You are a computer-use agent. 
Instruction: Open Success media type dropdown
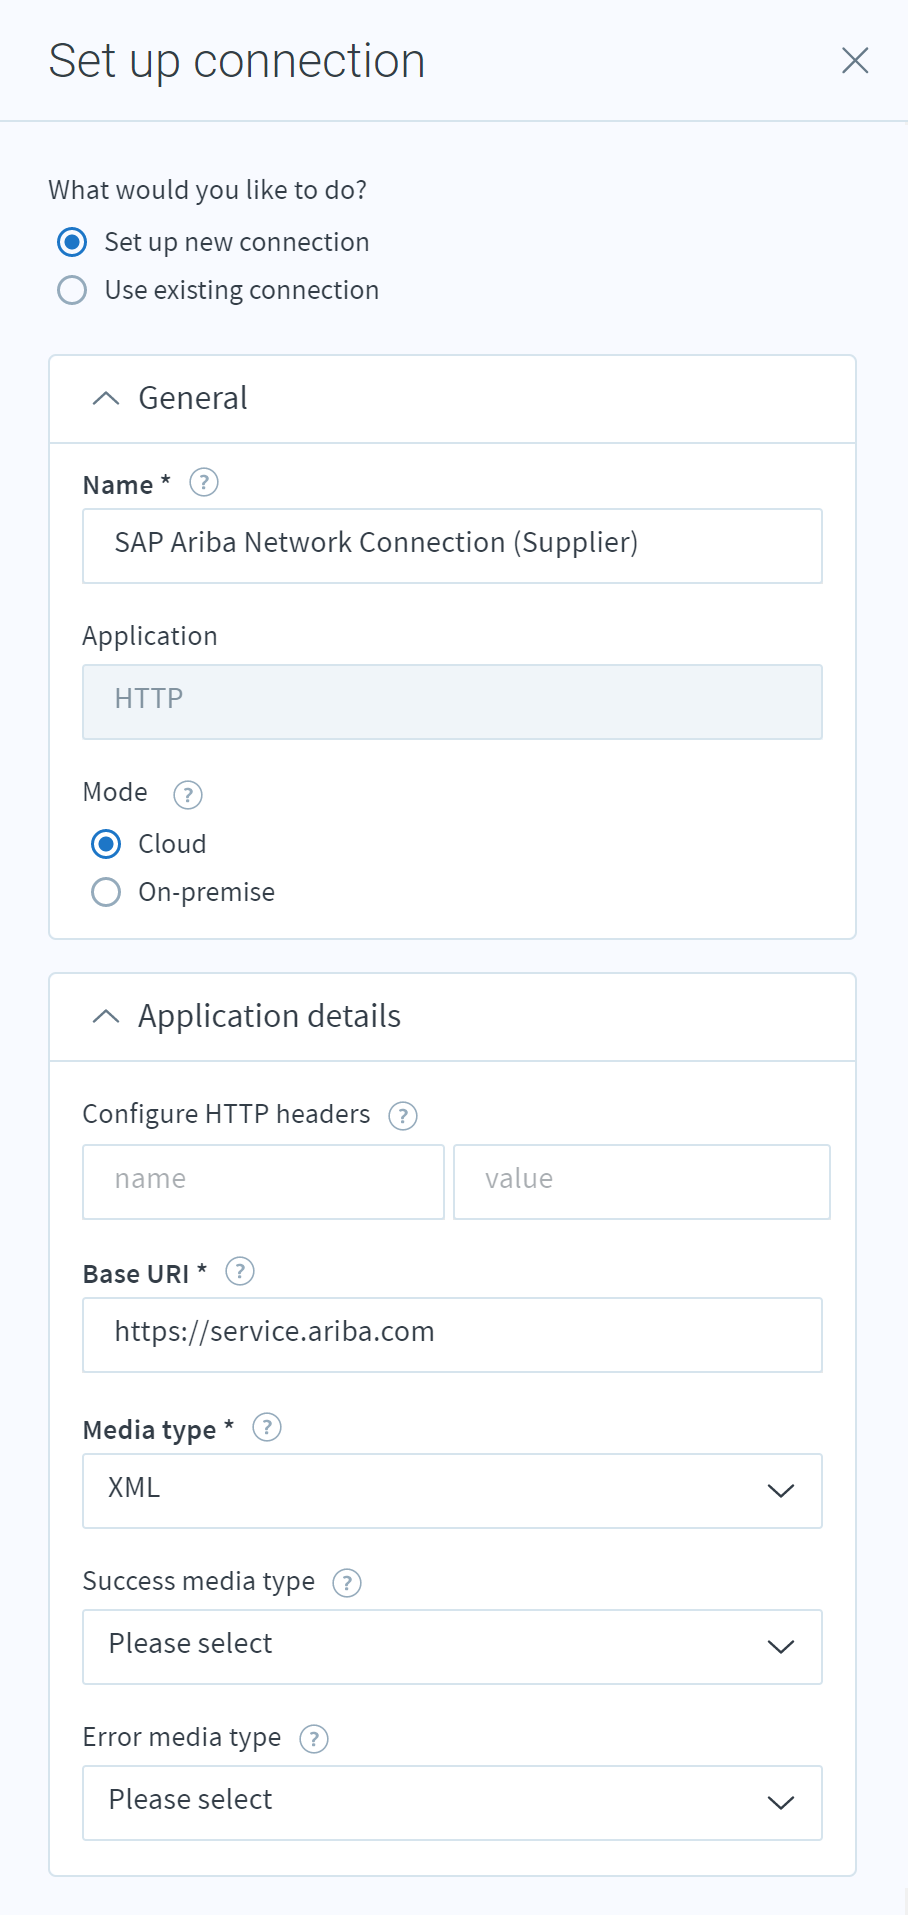[x=452, y=1647]
